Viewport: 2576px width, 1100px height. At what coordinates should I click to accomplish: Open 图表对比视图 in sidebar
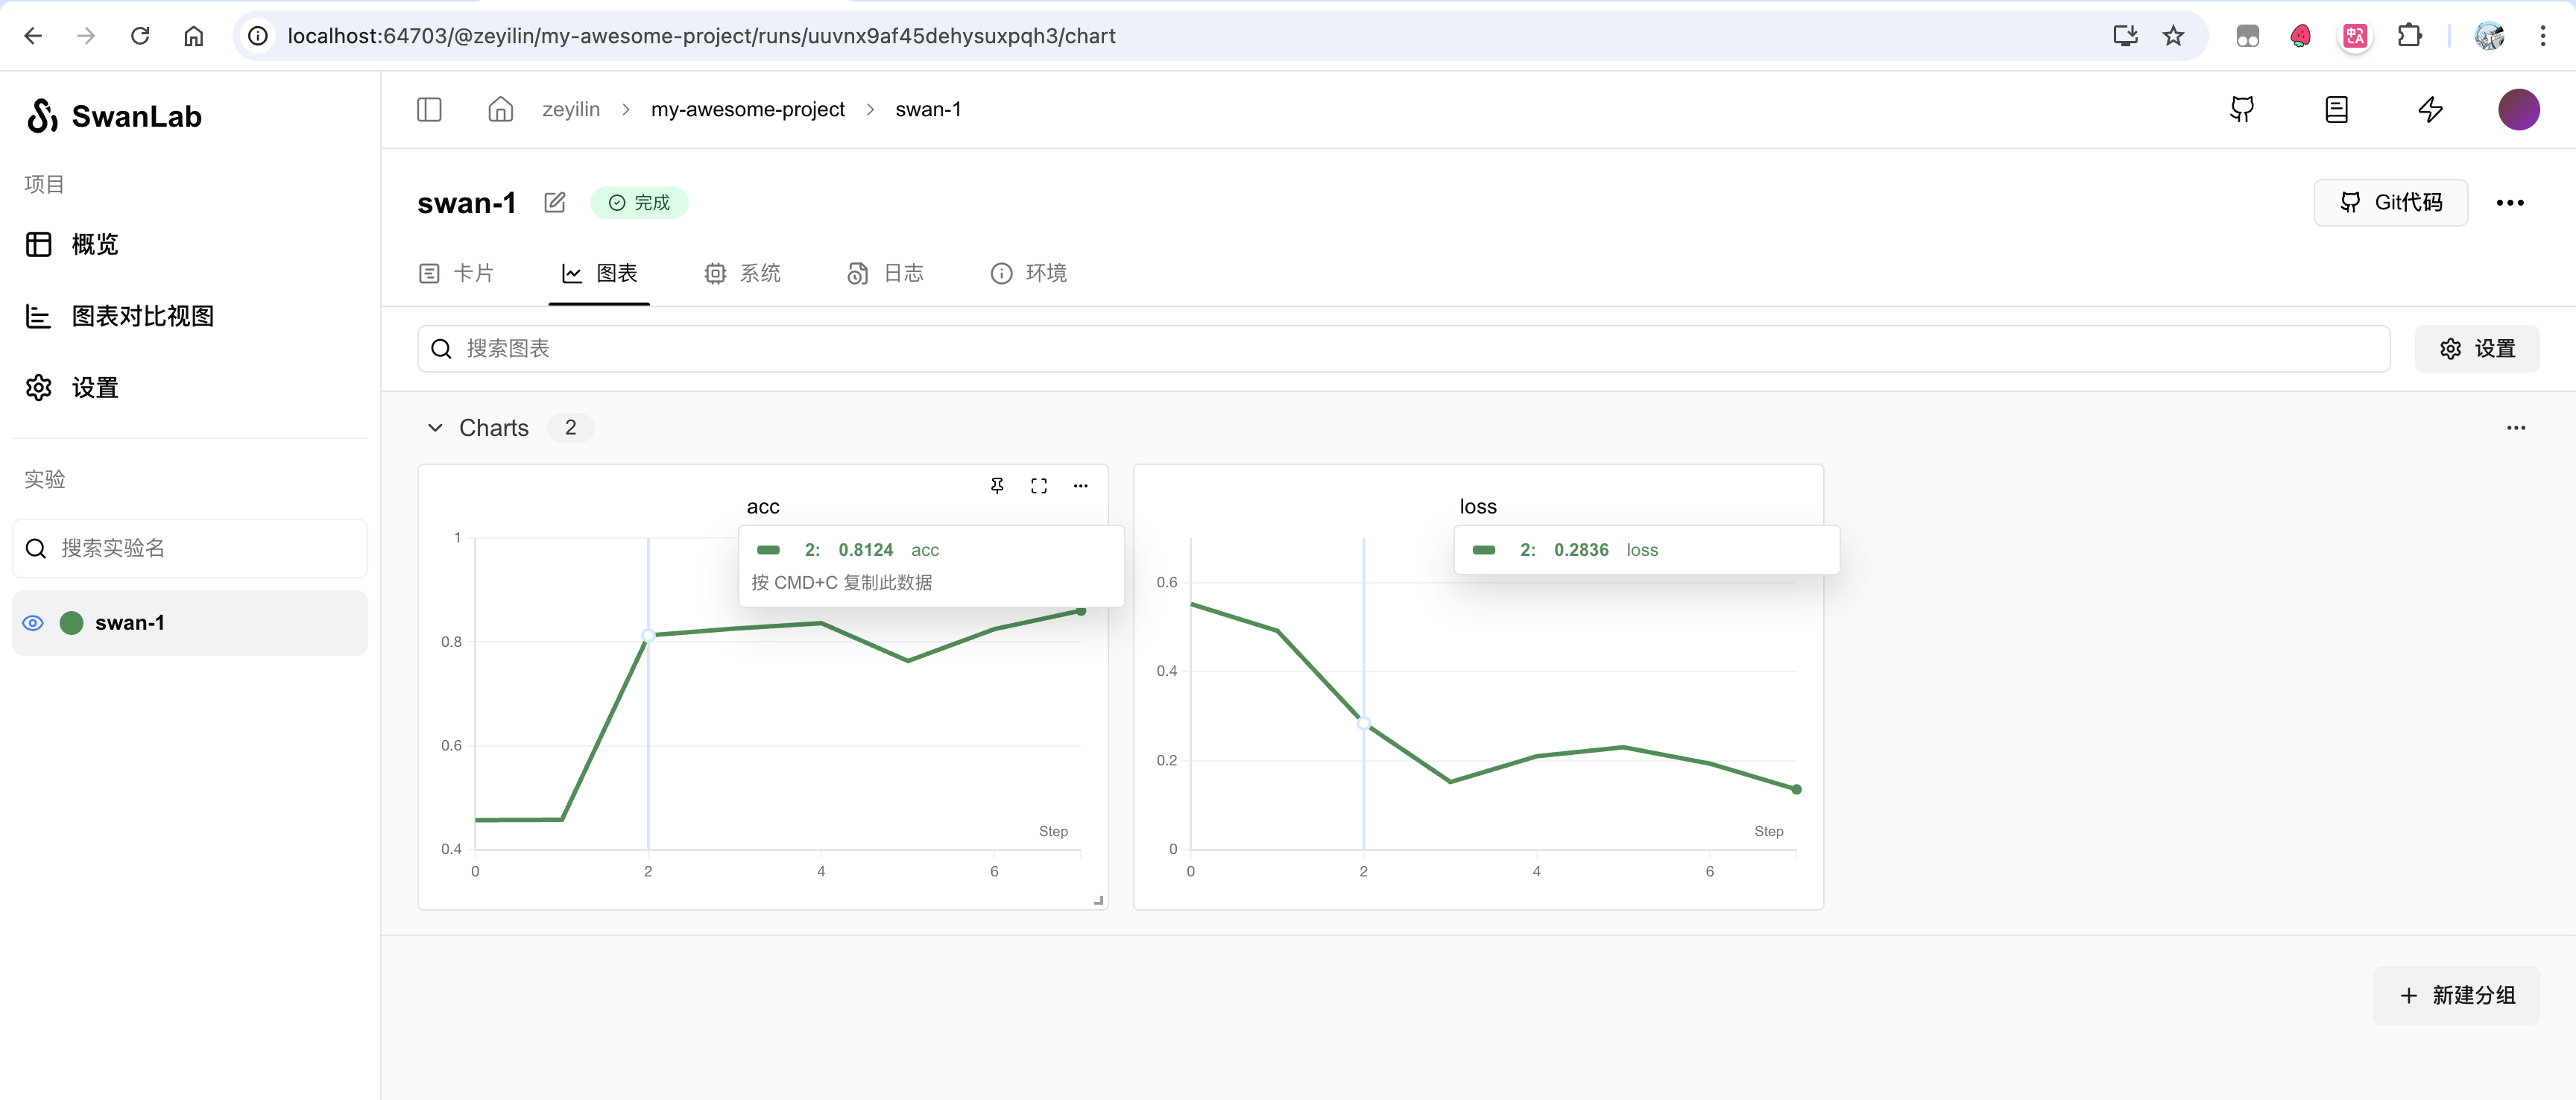tap(142, 316)
